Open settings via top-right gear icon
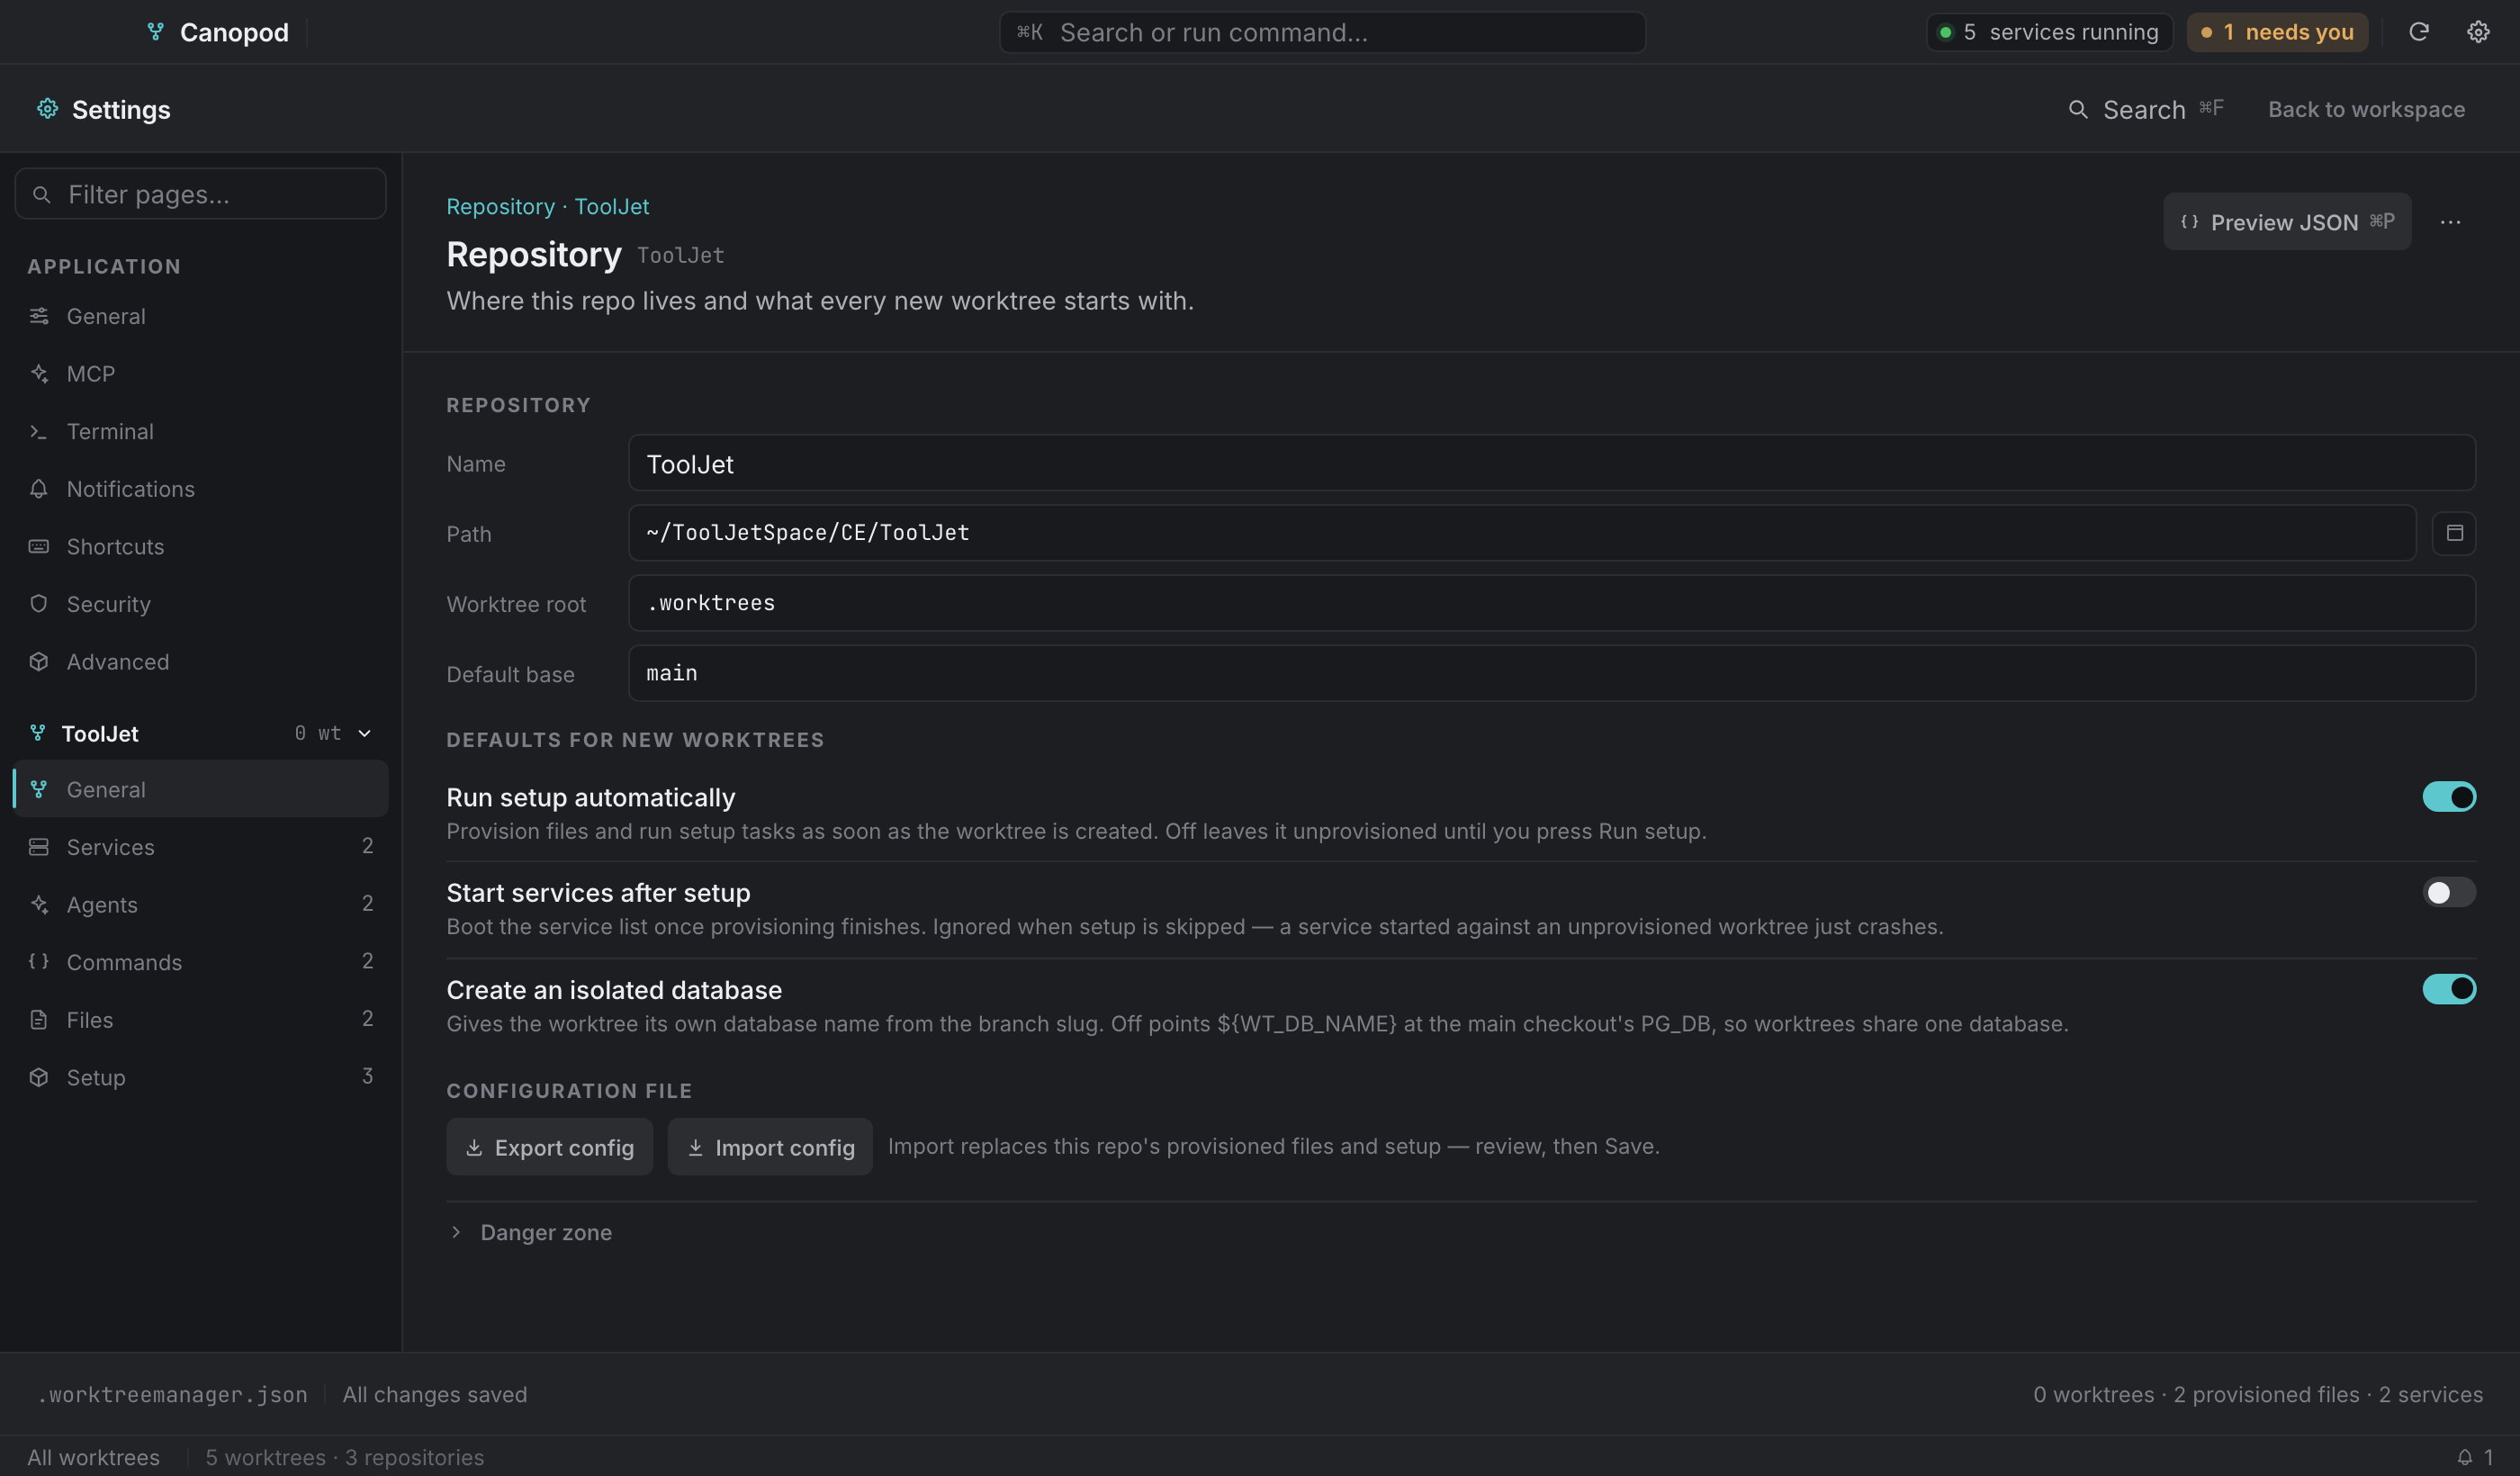The height and width of the screenshot is (1476, 2520). click(2477, 32)
